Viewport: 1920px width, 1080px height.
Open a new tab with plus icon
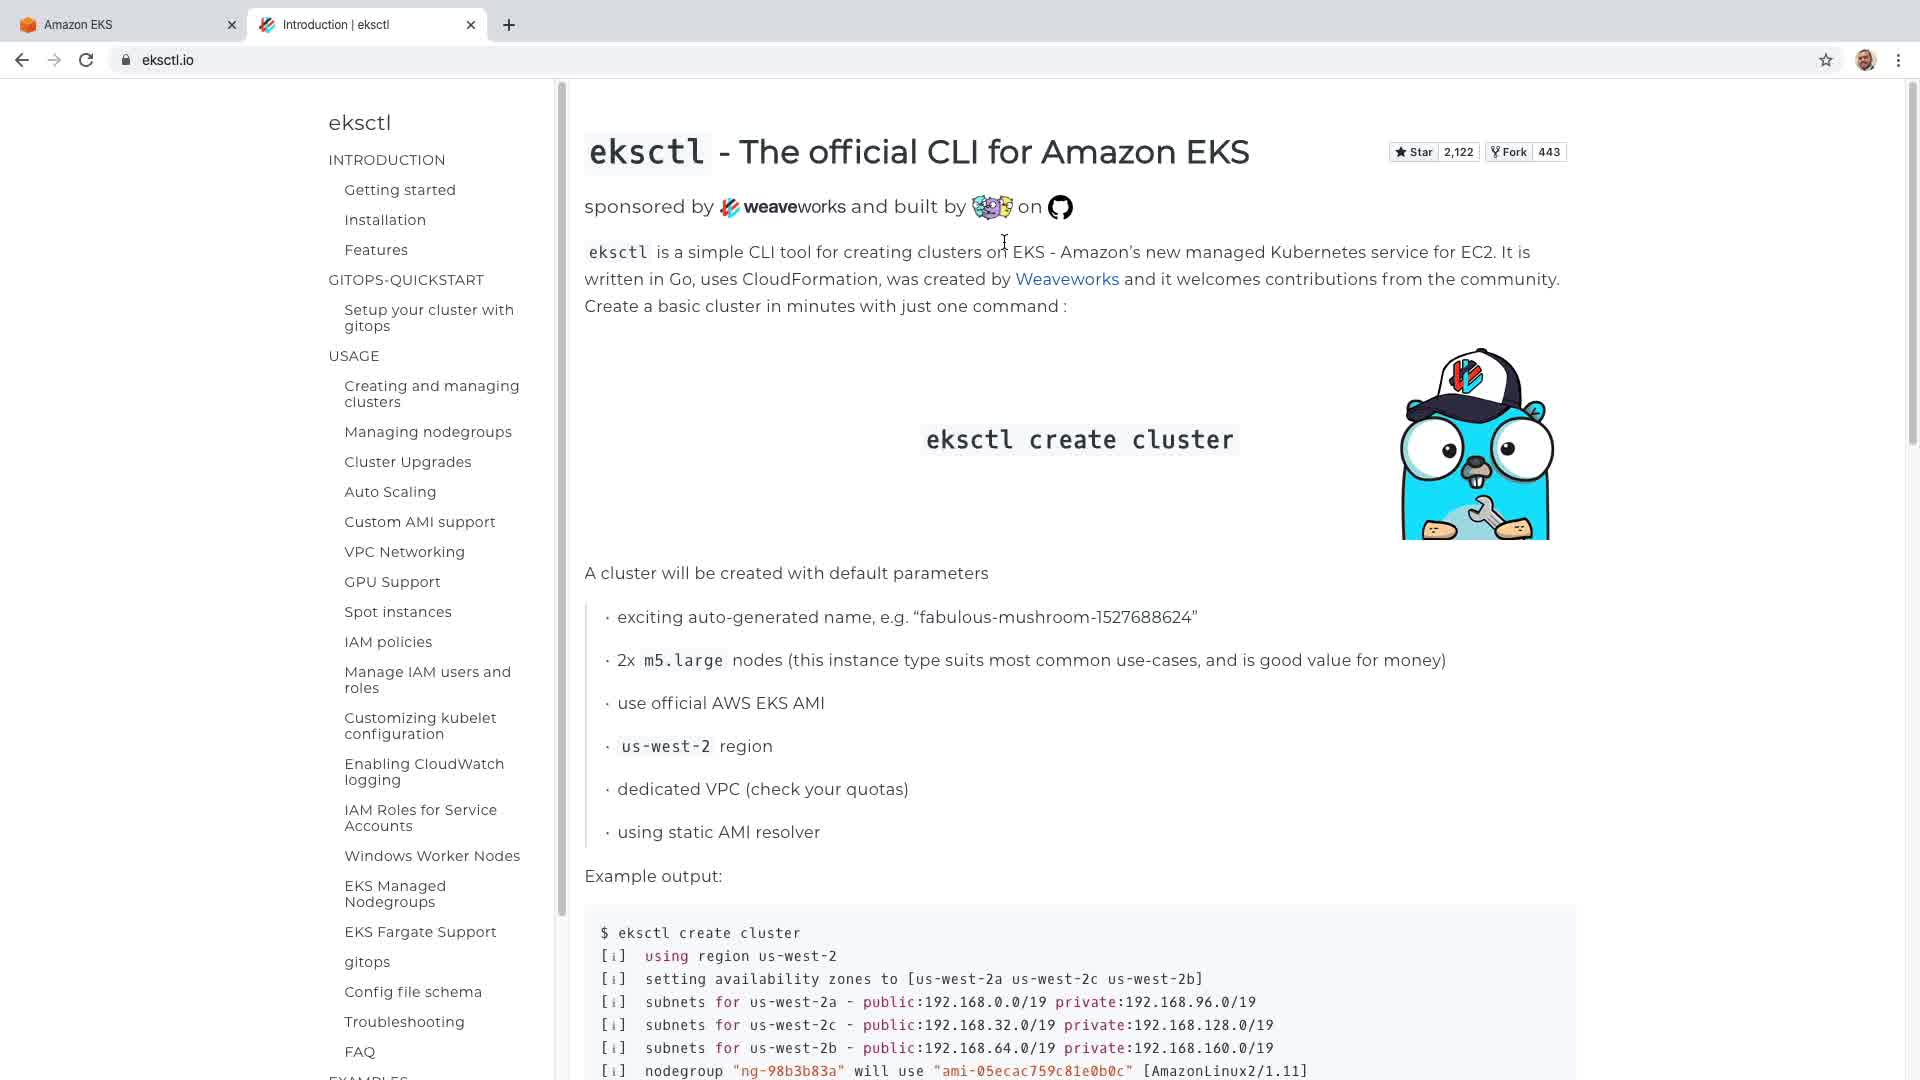click(x=509, y=25)
